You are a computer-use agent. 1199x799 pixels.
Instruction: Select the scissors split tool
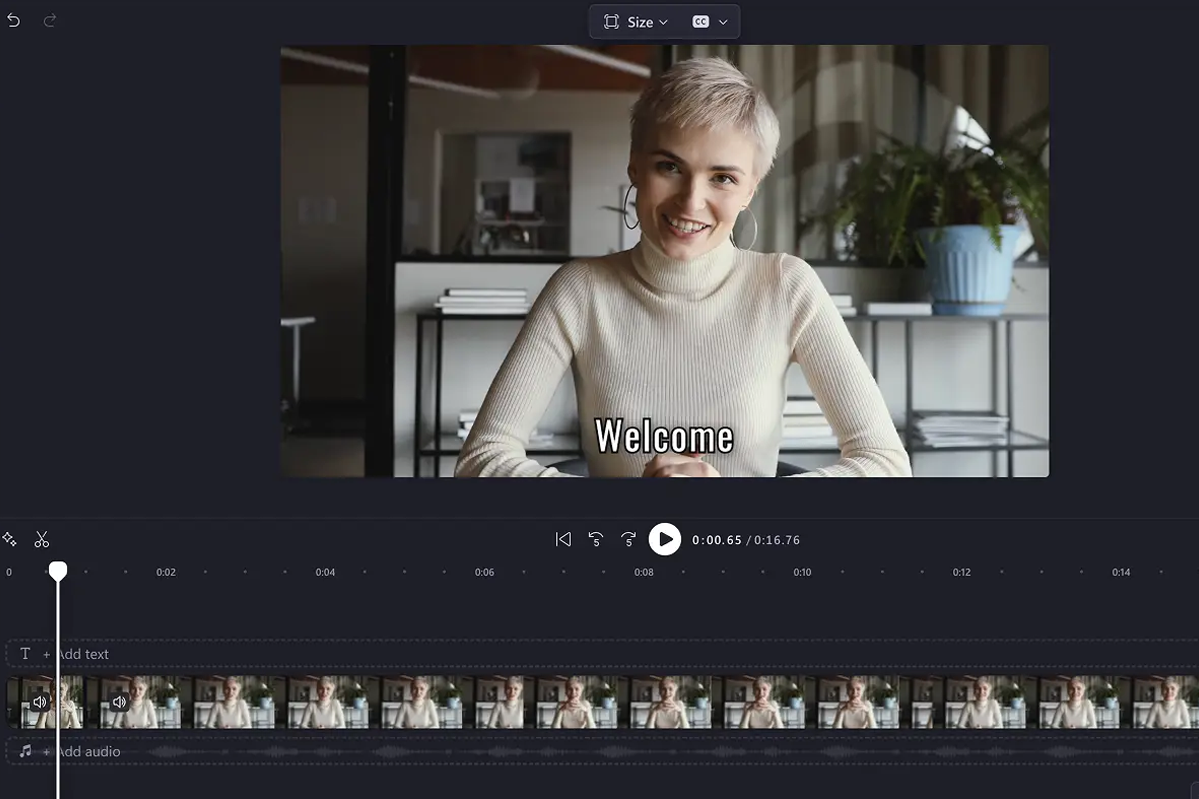tap(41, 540)
